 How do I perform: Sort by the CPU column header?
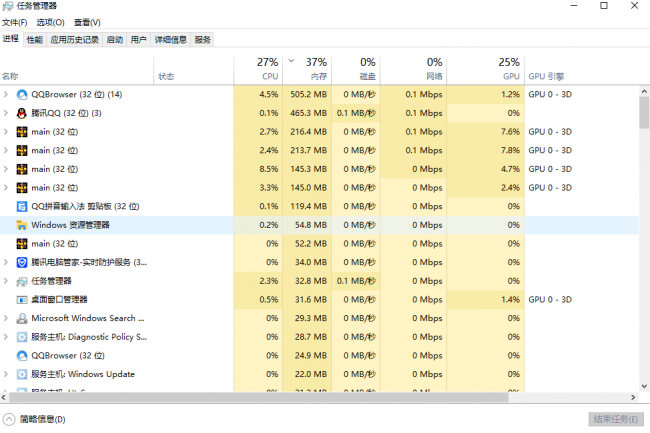pos(258,70)
